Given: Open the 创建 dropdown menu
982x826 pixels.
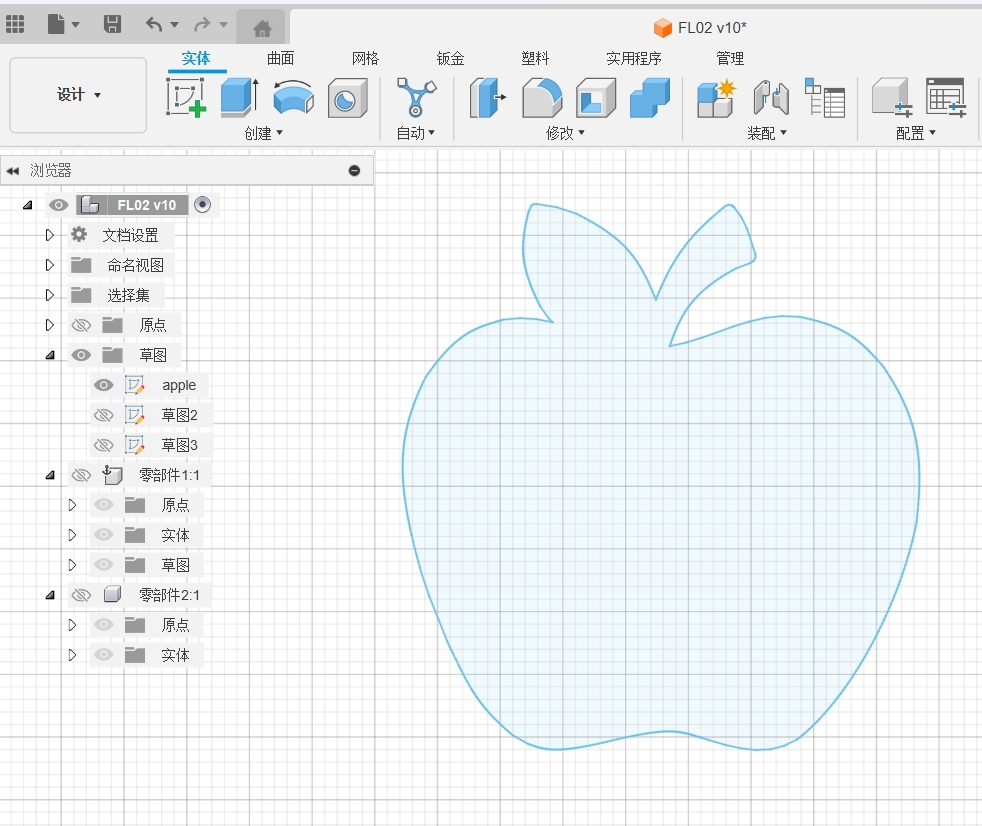Looking at the screenshot, I should 264,133.
